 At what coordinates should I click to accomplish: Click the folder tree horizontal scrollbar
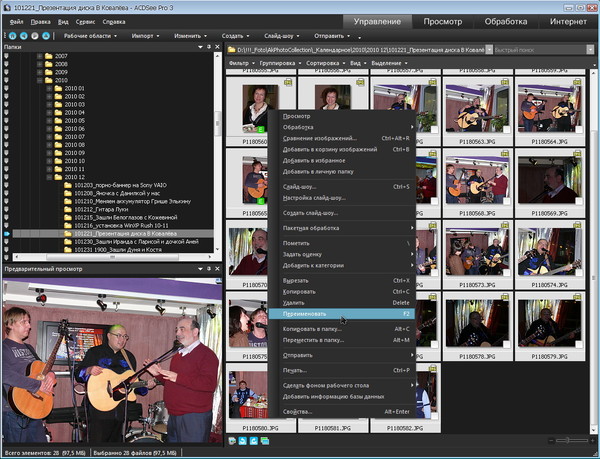click(x=112, y=257)
